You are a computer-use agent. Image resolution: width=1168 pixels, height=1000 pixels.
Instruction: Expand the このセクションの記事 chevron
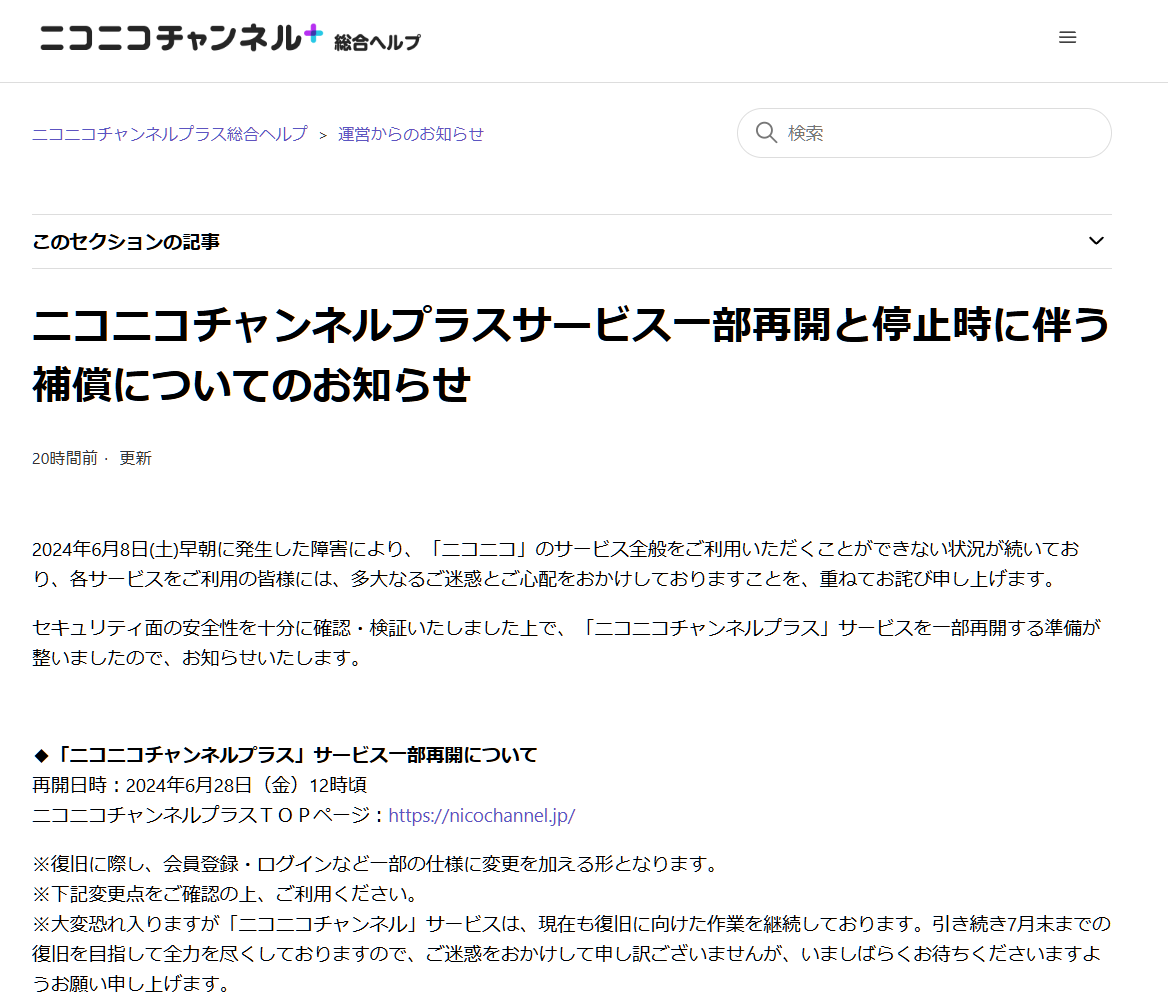1096,241
